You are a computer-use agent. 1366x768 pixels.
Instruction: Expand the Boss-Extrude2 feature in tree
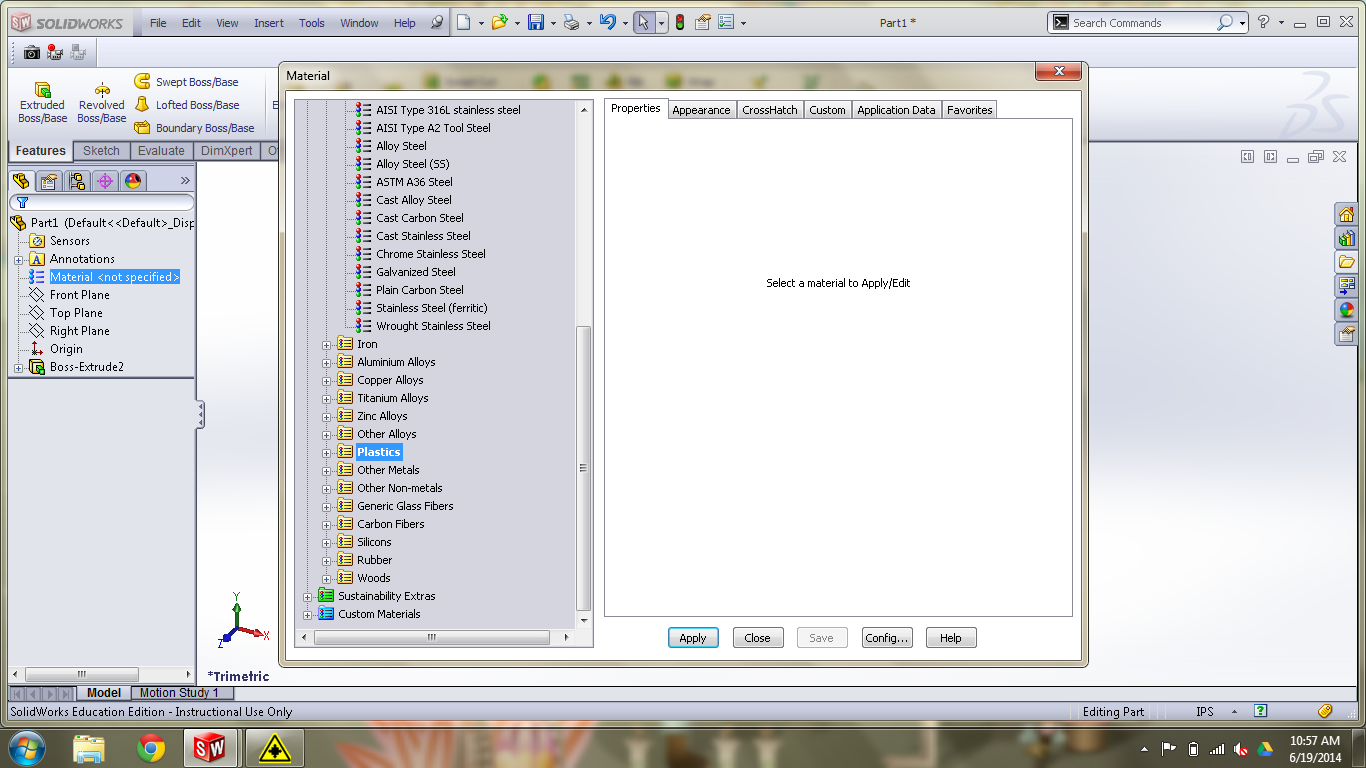click(17, 368)
